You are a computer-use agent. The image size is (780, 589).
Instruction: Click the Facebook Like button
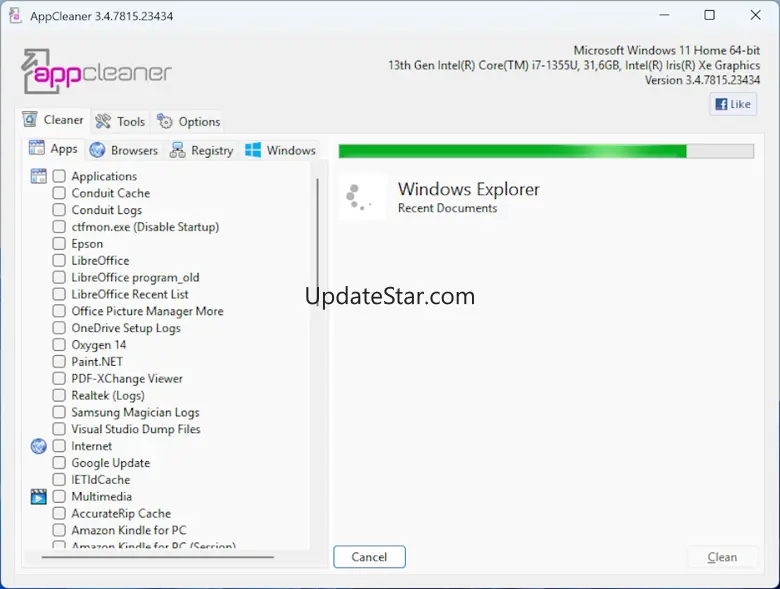[733, 104]
